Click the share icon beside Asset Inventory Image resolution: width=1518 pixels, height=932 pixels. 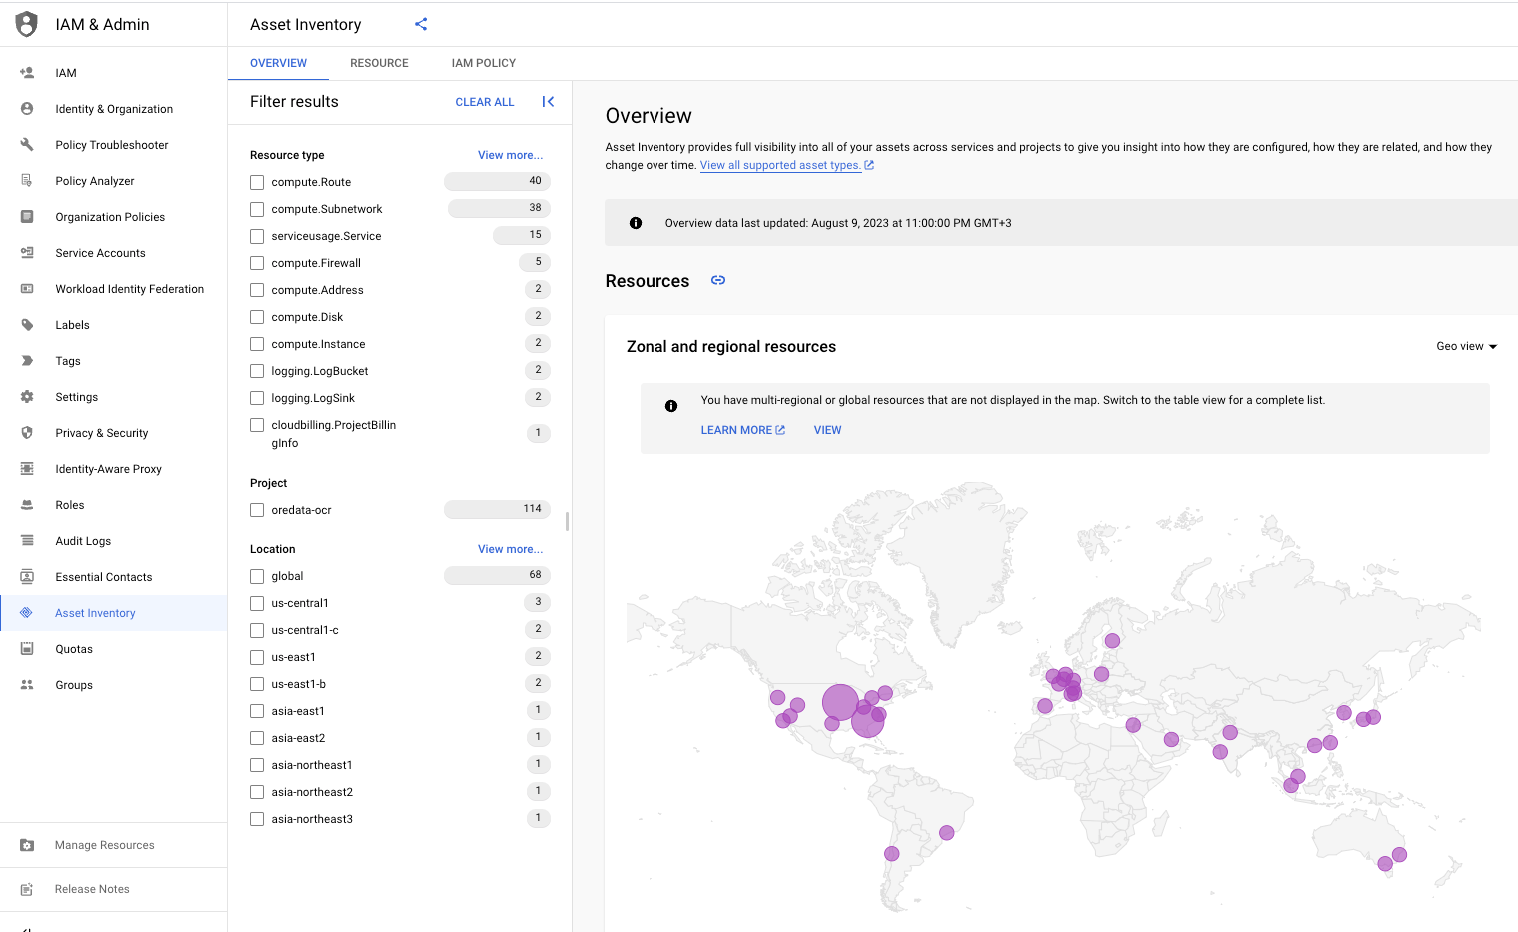pyautogui.click(x=421, y=24)
